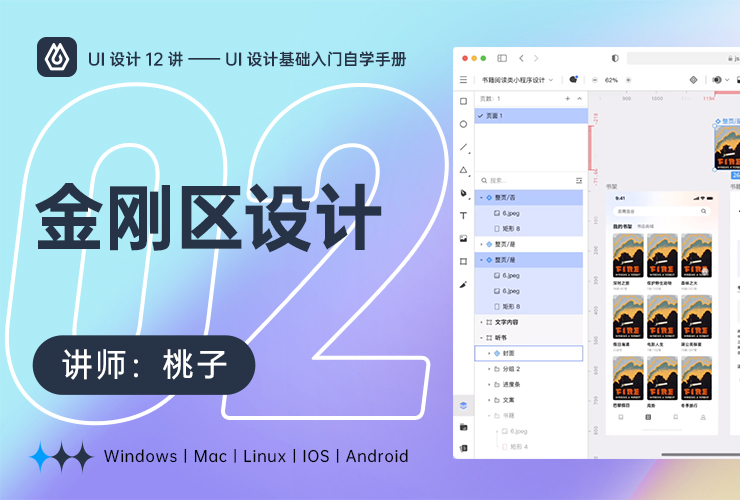Click the profile icon in mockup bottom nav

[x=703, y=417]
